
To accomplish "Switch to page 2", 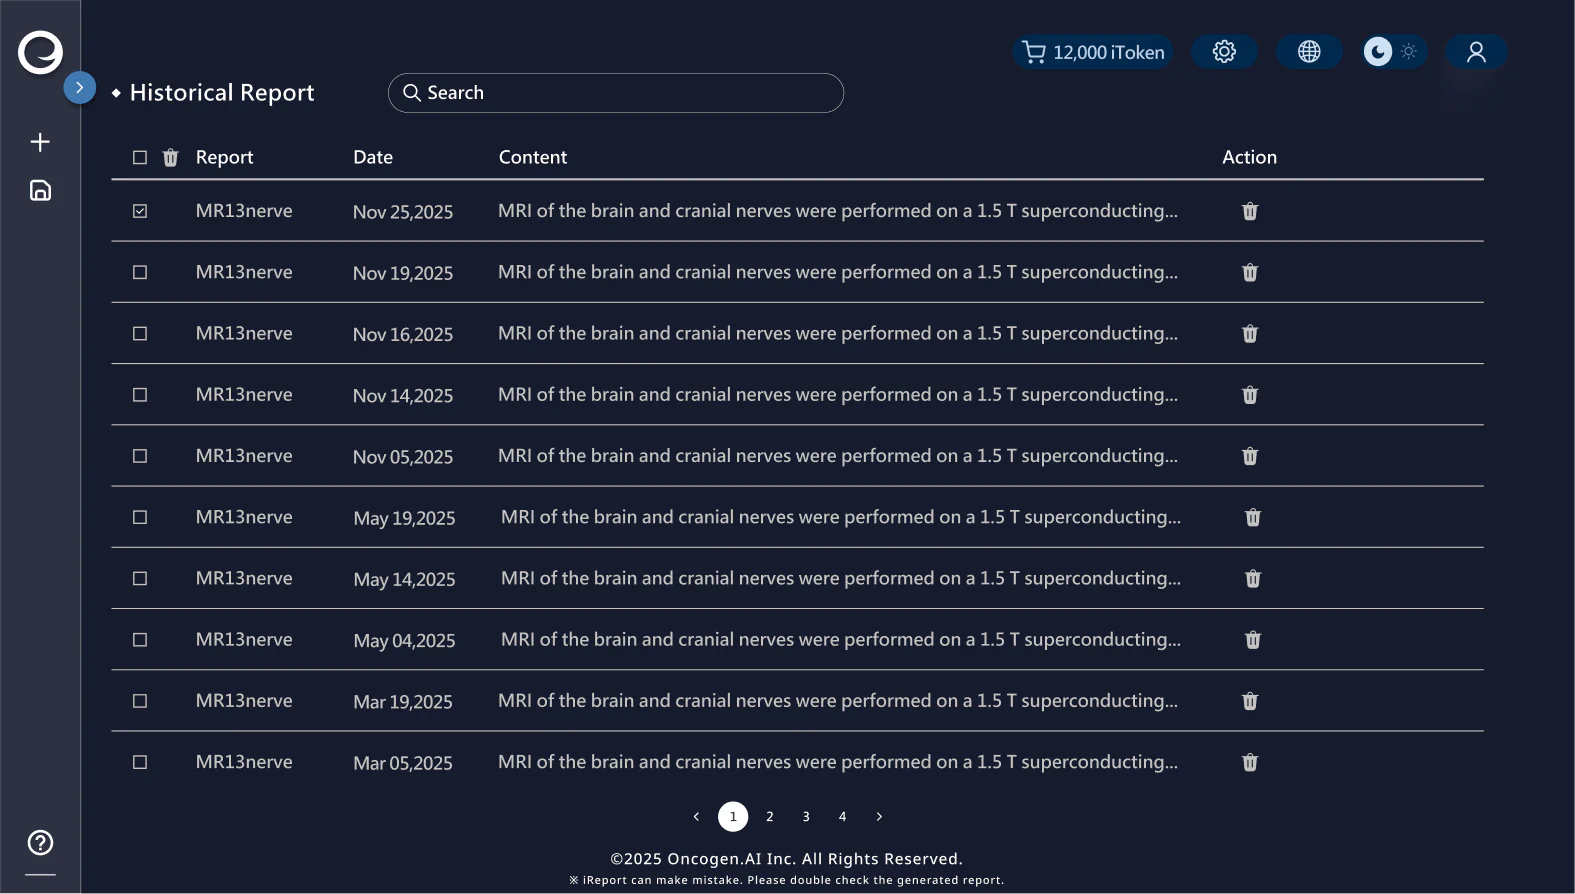I will (770, 817).
